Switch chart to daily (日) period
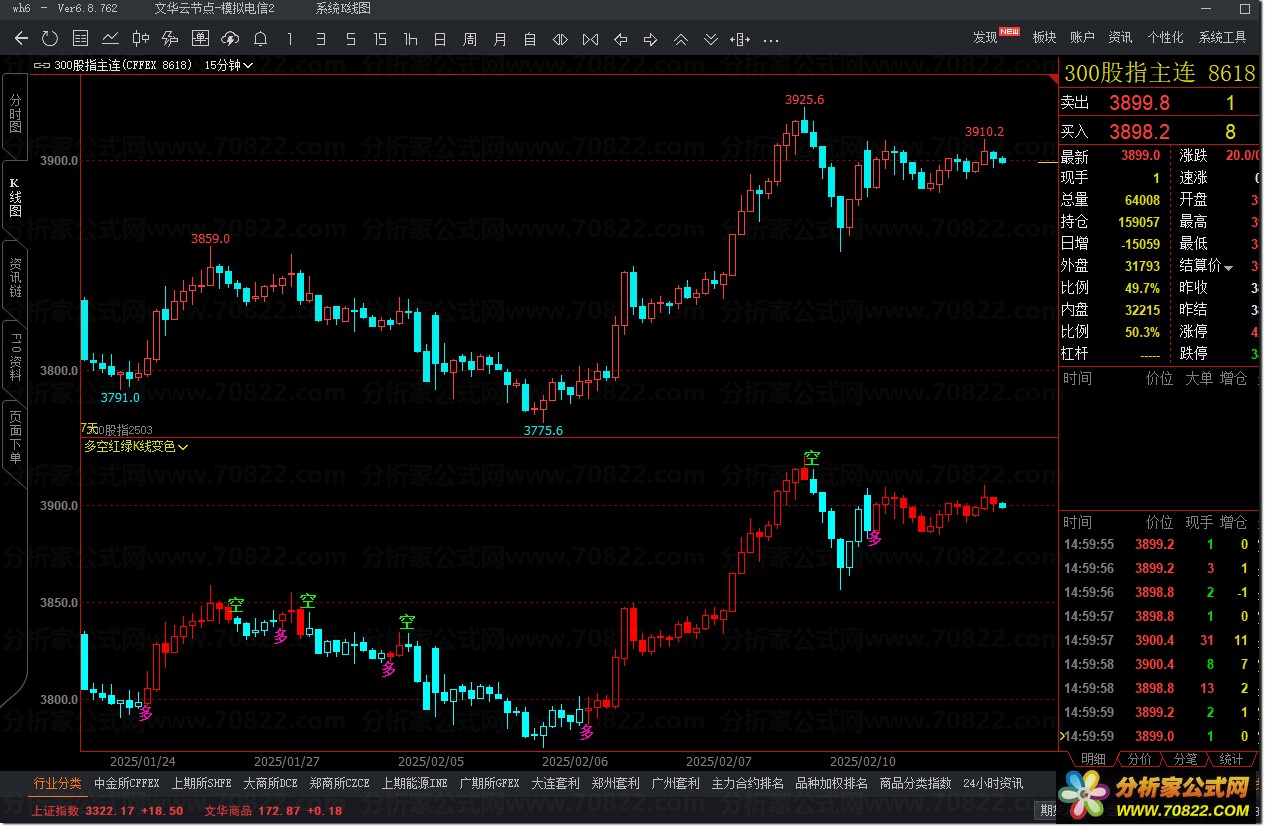Image resolution: width=1266 pixels, height=827 pixels. tap(440, 39)
